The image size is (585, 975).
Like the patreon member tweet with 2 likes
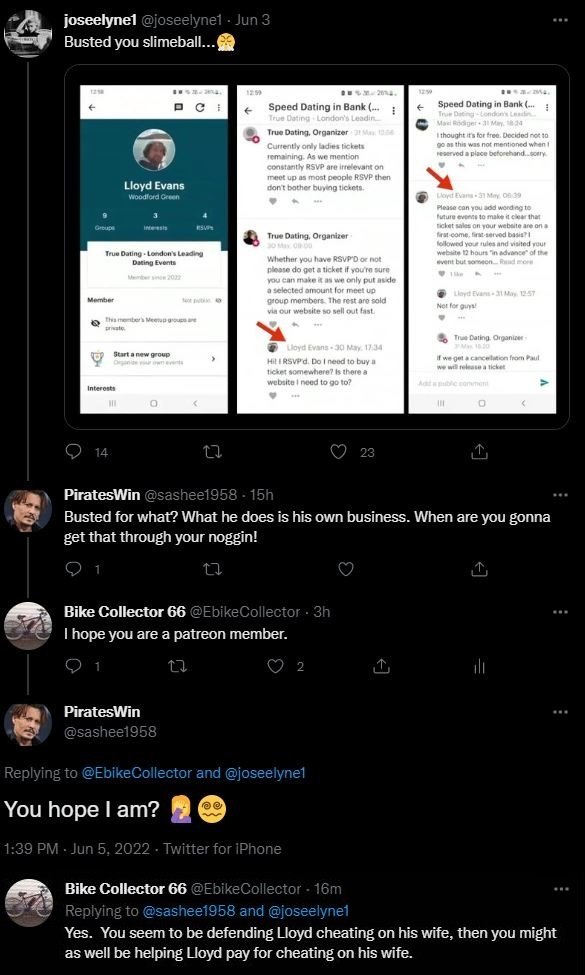tap(275, 667)
